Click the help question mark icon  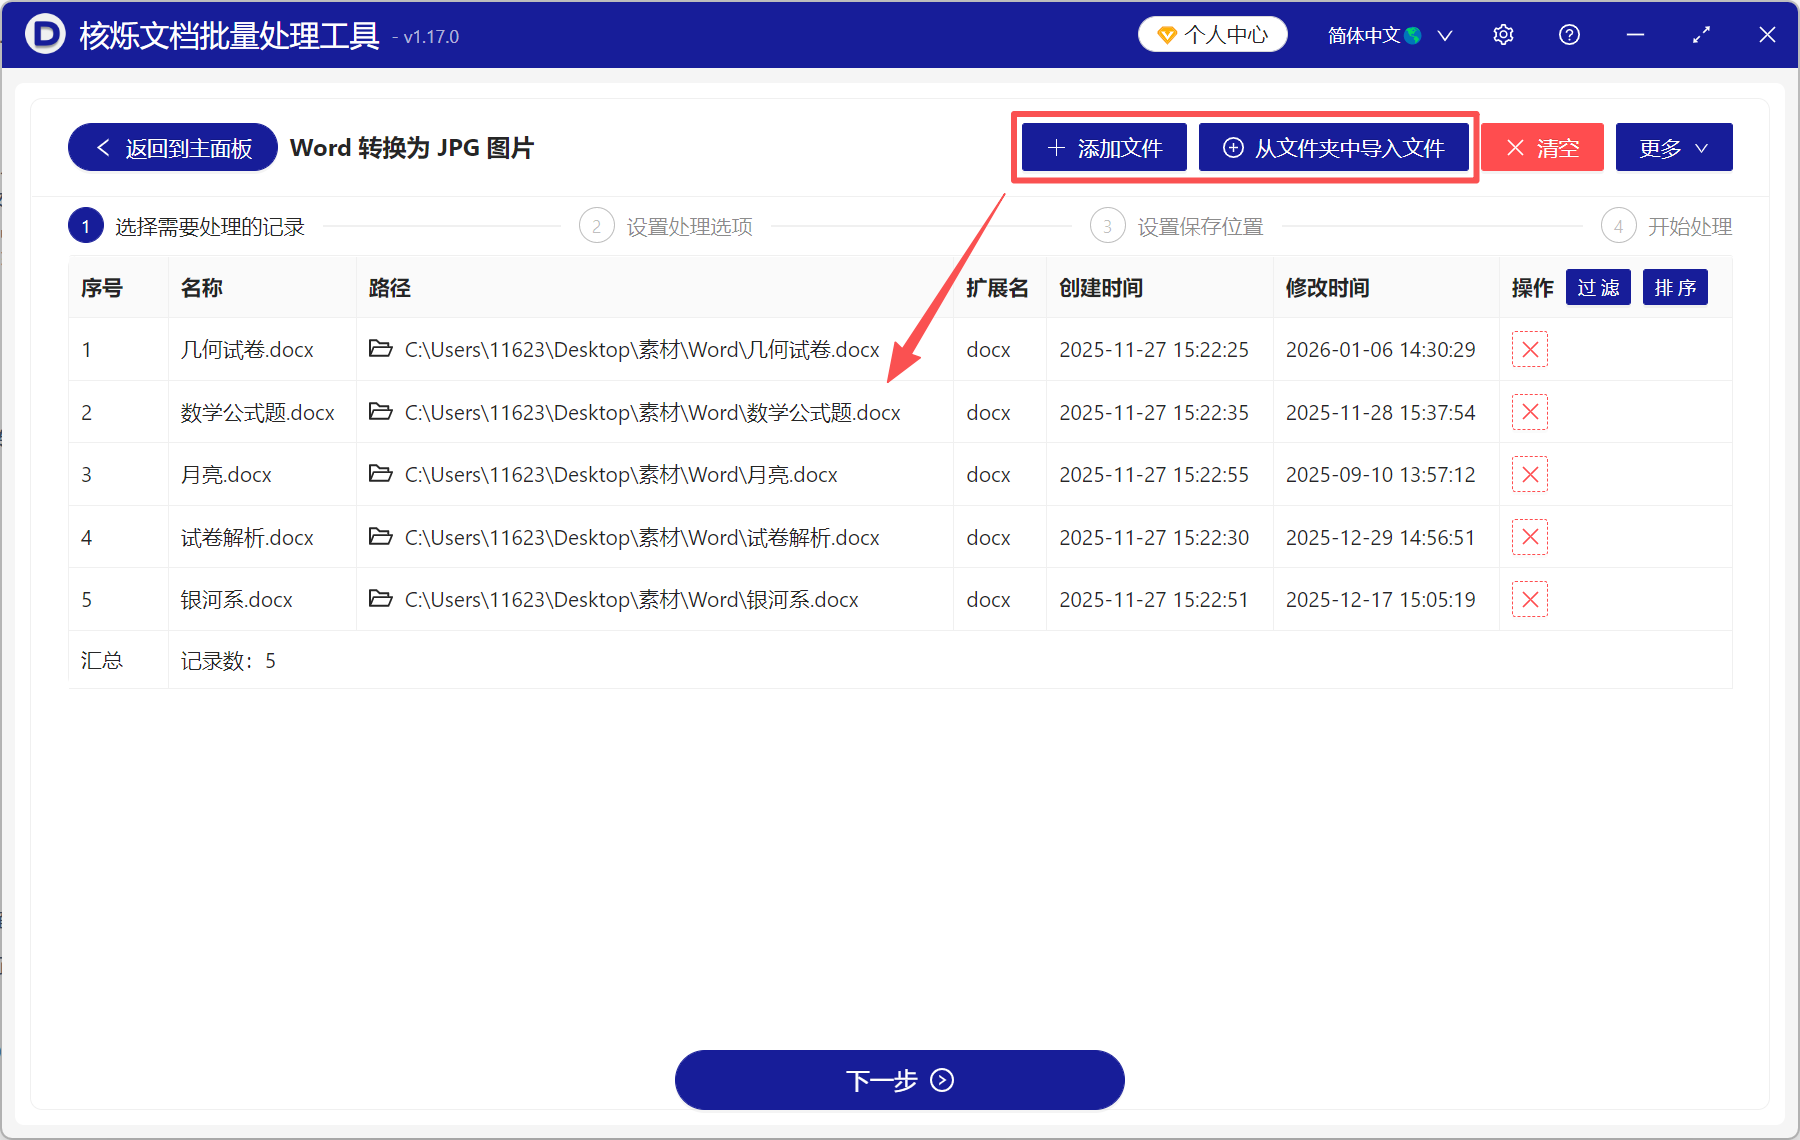[x=1569, y=34]
